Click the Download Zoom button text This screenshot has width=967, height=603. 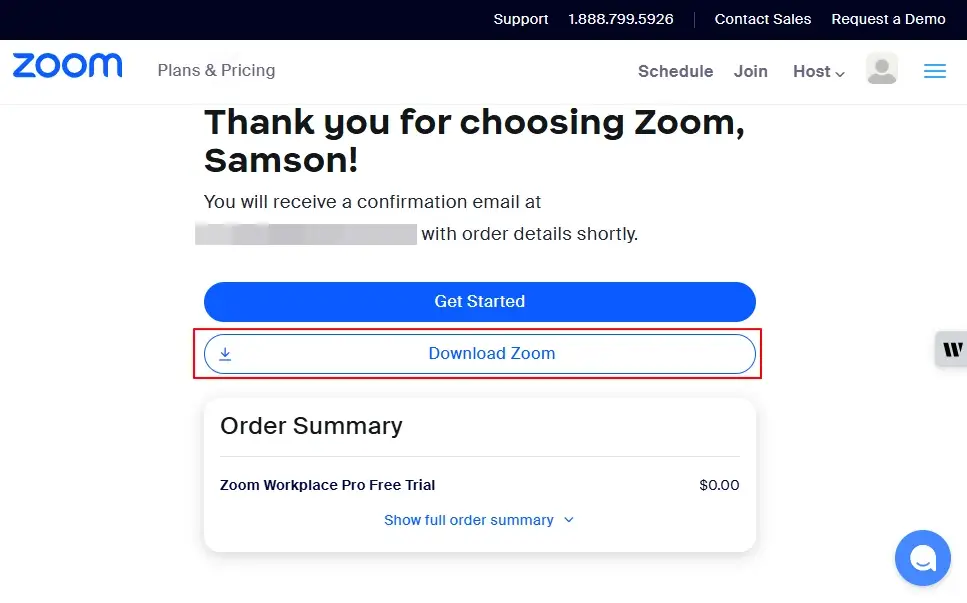click(x=491, y=354)
